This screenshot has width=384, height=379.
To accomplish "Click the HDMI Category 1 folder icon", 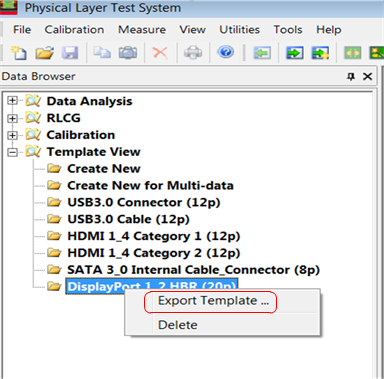I will (54, 236).
